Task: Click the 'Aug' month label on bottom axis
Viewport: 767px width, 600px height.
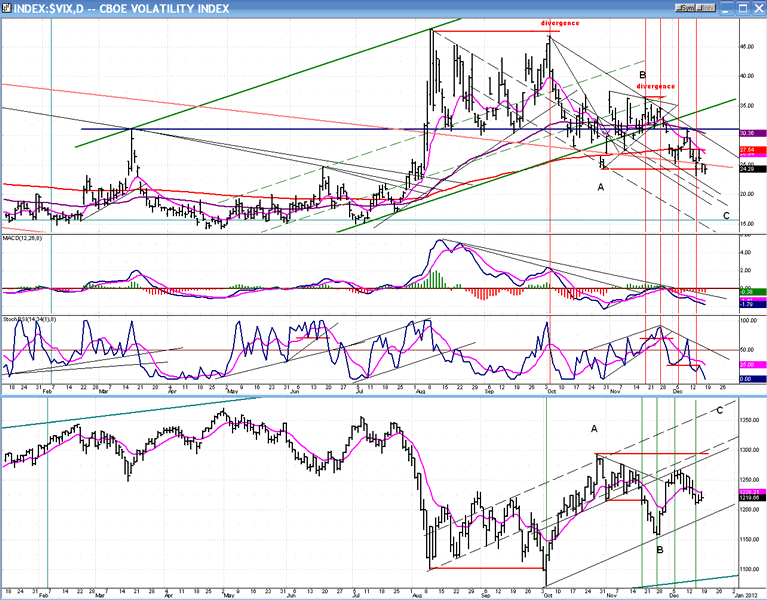Action: point(418,594)
